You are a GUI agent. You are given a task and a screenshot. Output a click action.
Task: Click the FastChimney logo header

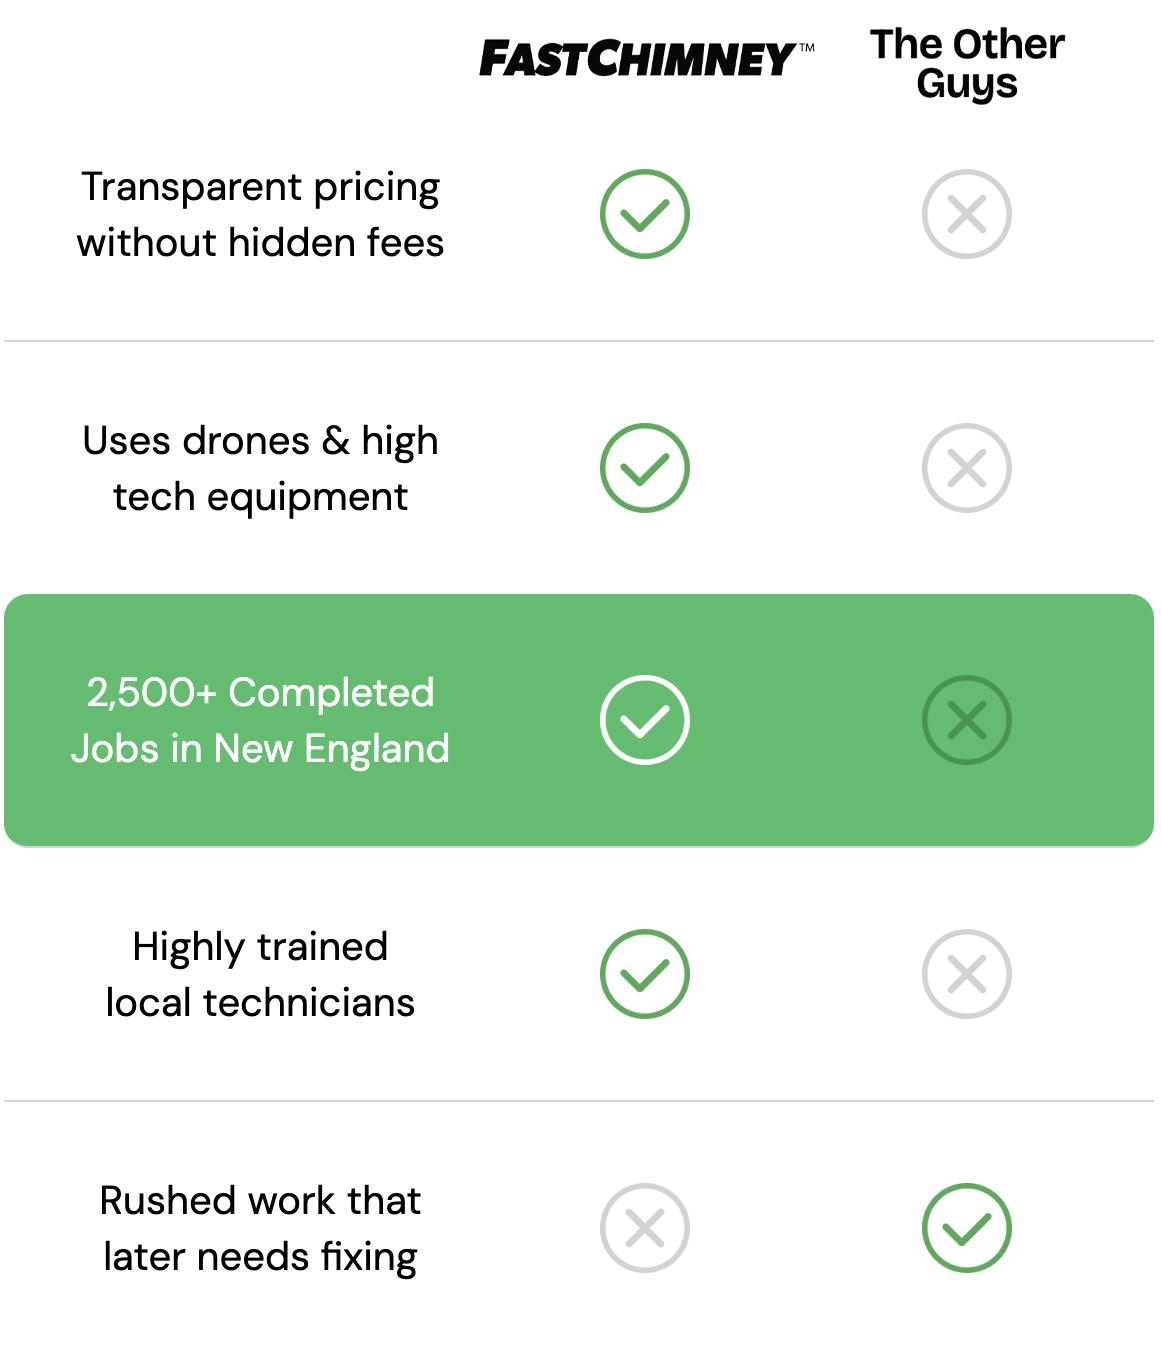coord(646,59)
